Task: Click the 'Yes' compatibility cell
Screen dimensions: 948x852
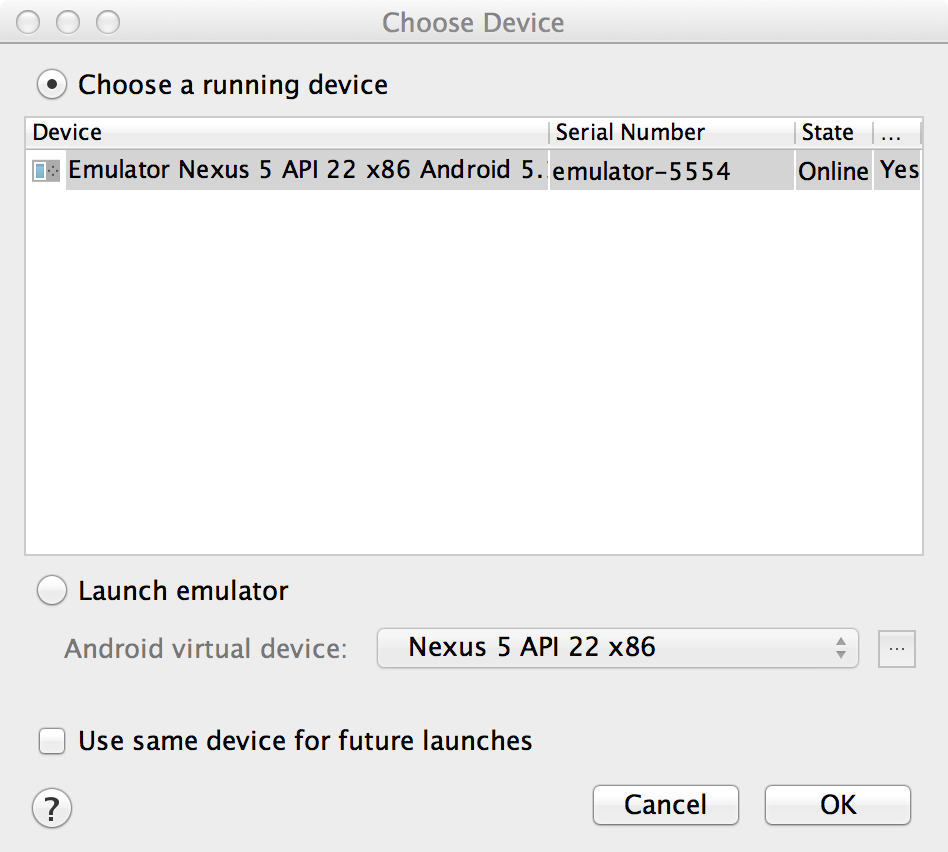Action: point(899,170)
